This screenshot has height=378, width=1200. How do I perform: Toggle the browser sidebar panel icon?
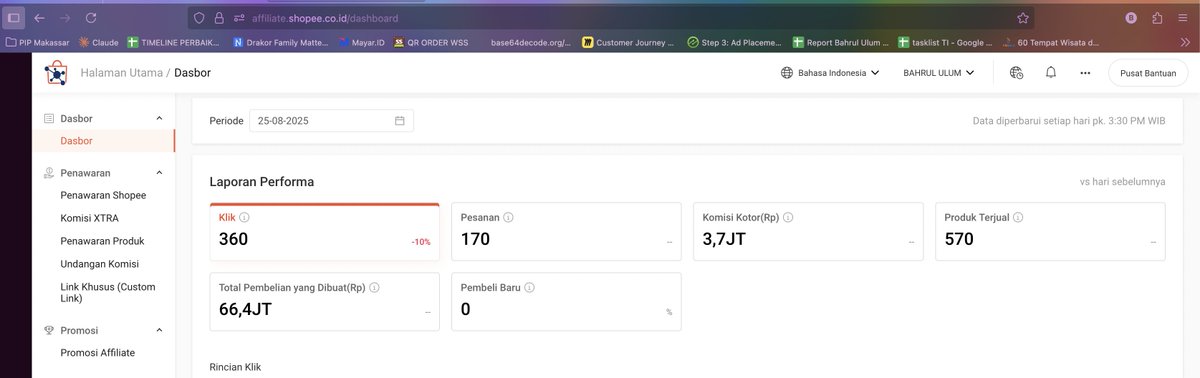tap(14, 18)
